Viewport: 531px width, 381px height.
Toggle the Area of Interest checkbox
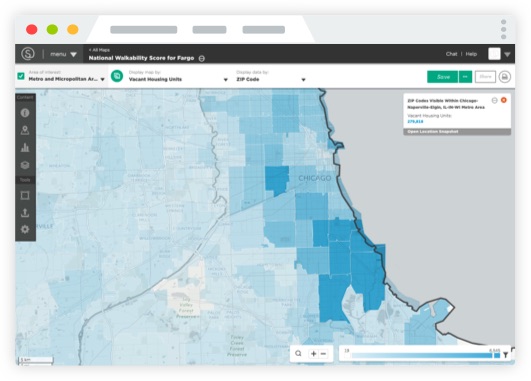21,76
